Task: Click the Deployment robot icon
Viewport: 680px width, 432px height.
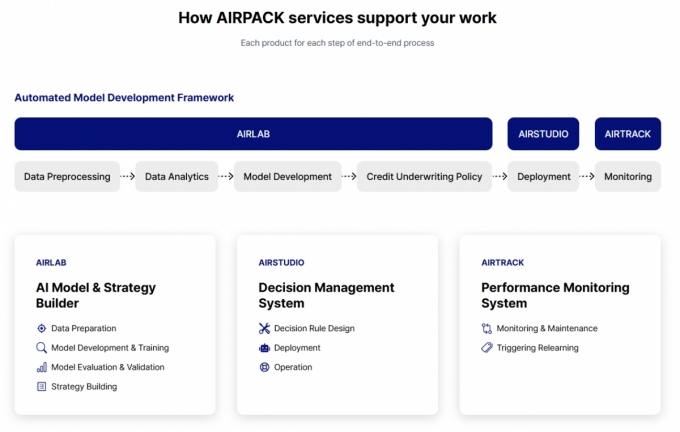Action: click(x=264, y=348)
